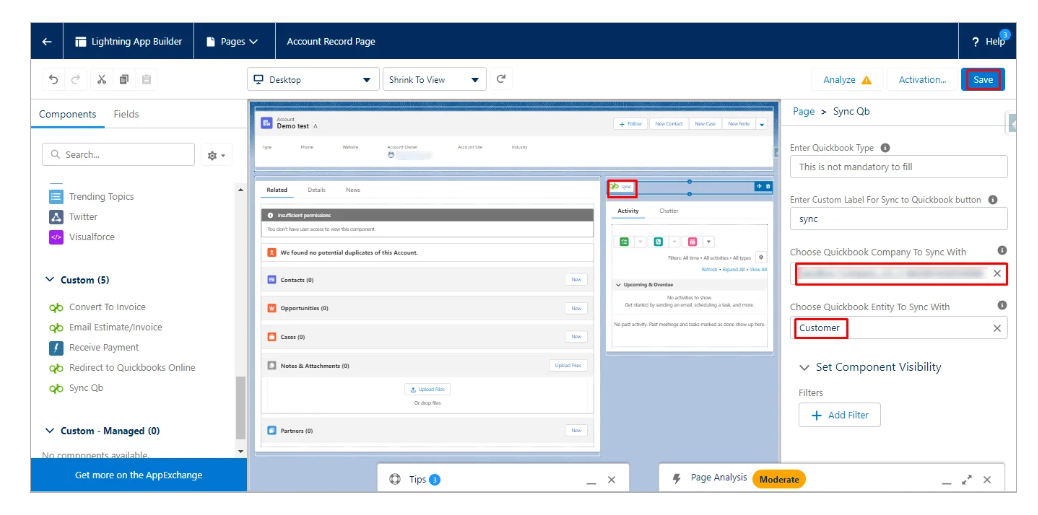This screenshot has height=515, width=1038.
Task: Paste the component from the clipboard
Action: click(x=146, y=79)
